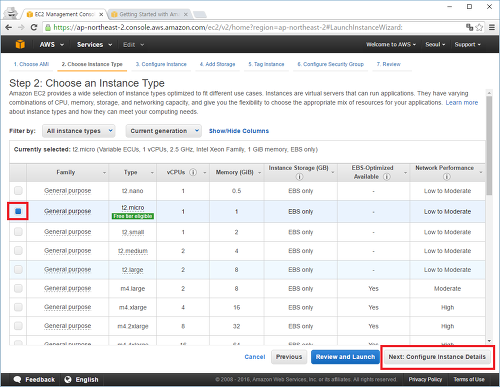Close the Getting Started with Amazon tab
The image size is (500, 387).
(x=186, y=14)
